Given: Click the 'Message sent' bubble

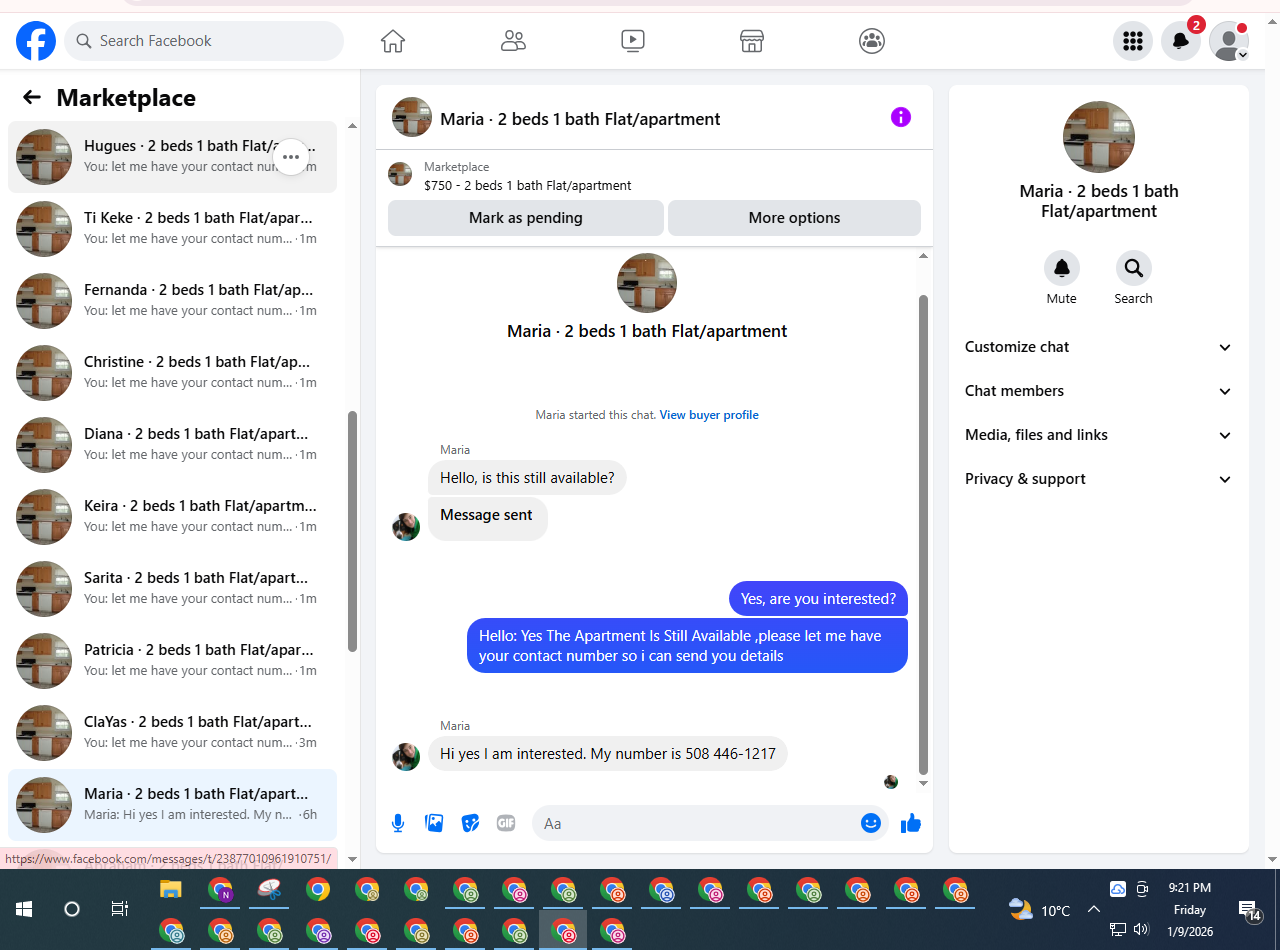Looking at the screenshot, I should point(487,517).
